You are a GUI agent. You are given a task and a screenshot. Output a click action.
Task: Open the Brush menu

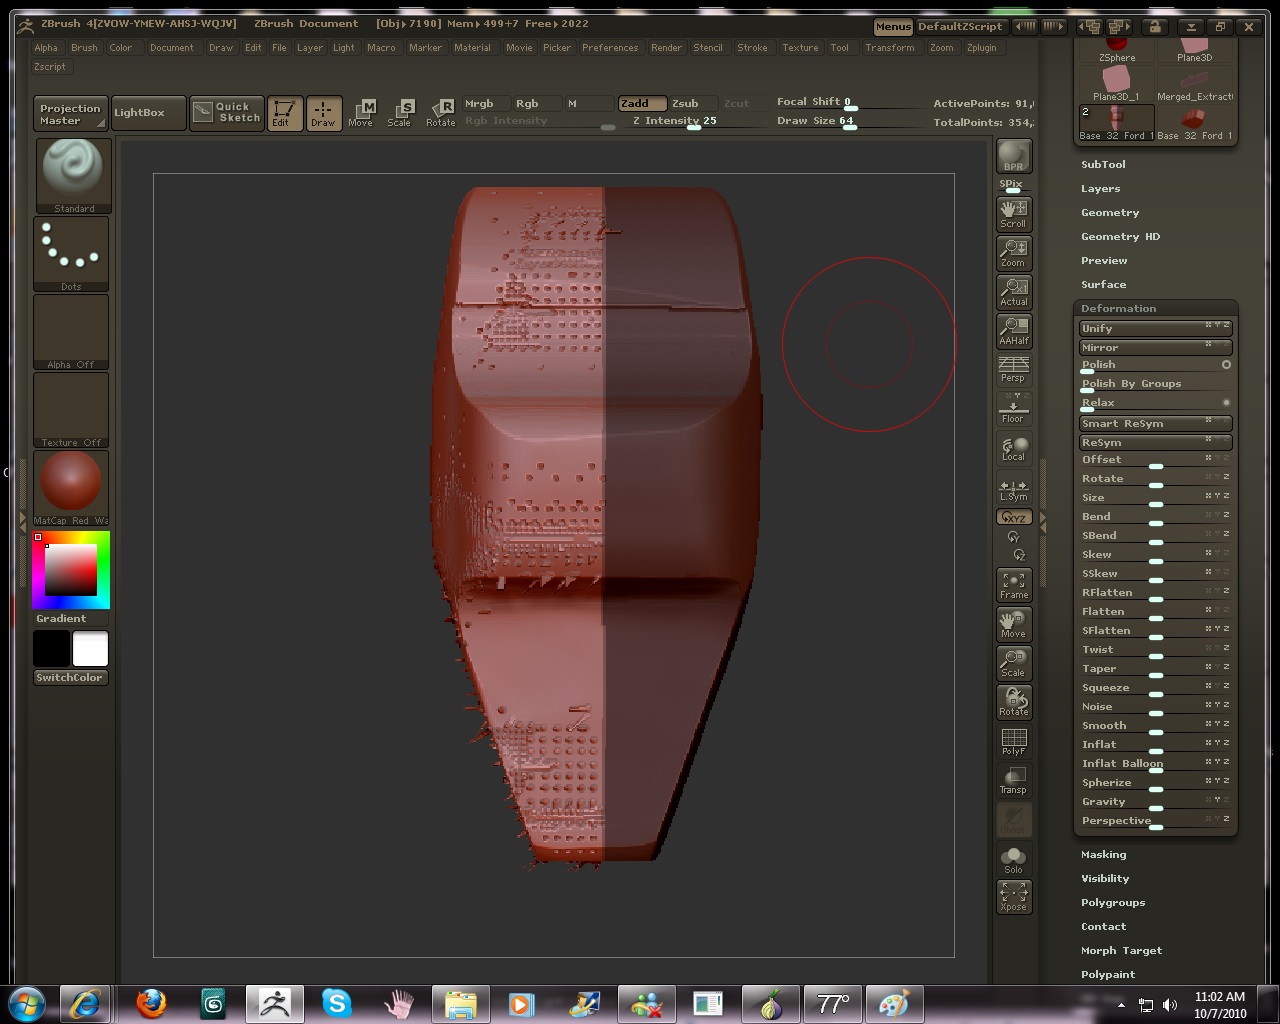84,47
